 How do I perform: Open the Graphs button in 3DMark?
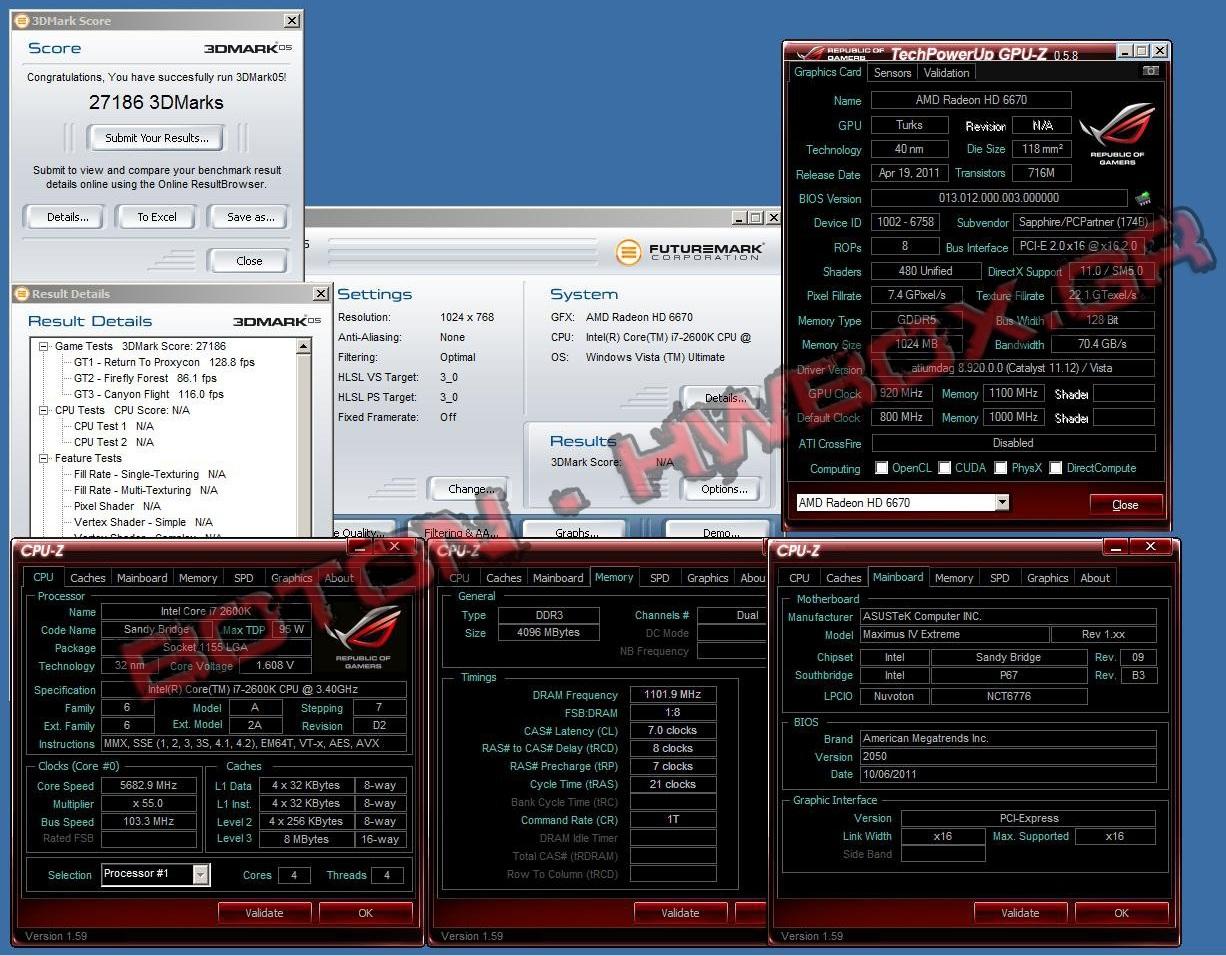[x=577, y=532]
